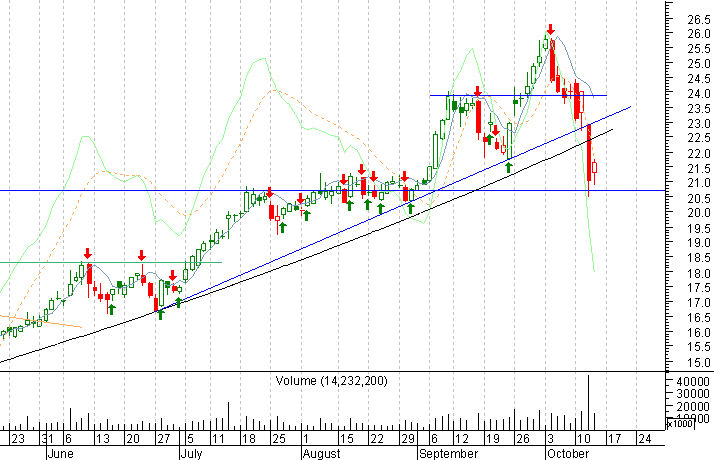
Task: Click date label "26" on the time axis
Action: (x=523, y=439)
